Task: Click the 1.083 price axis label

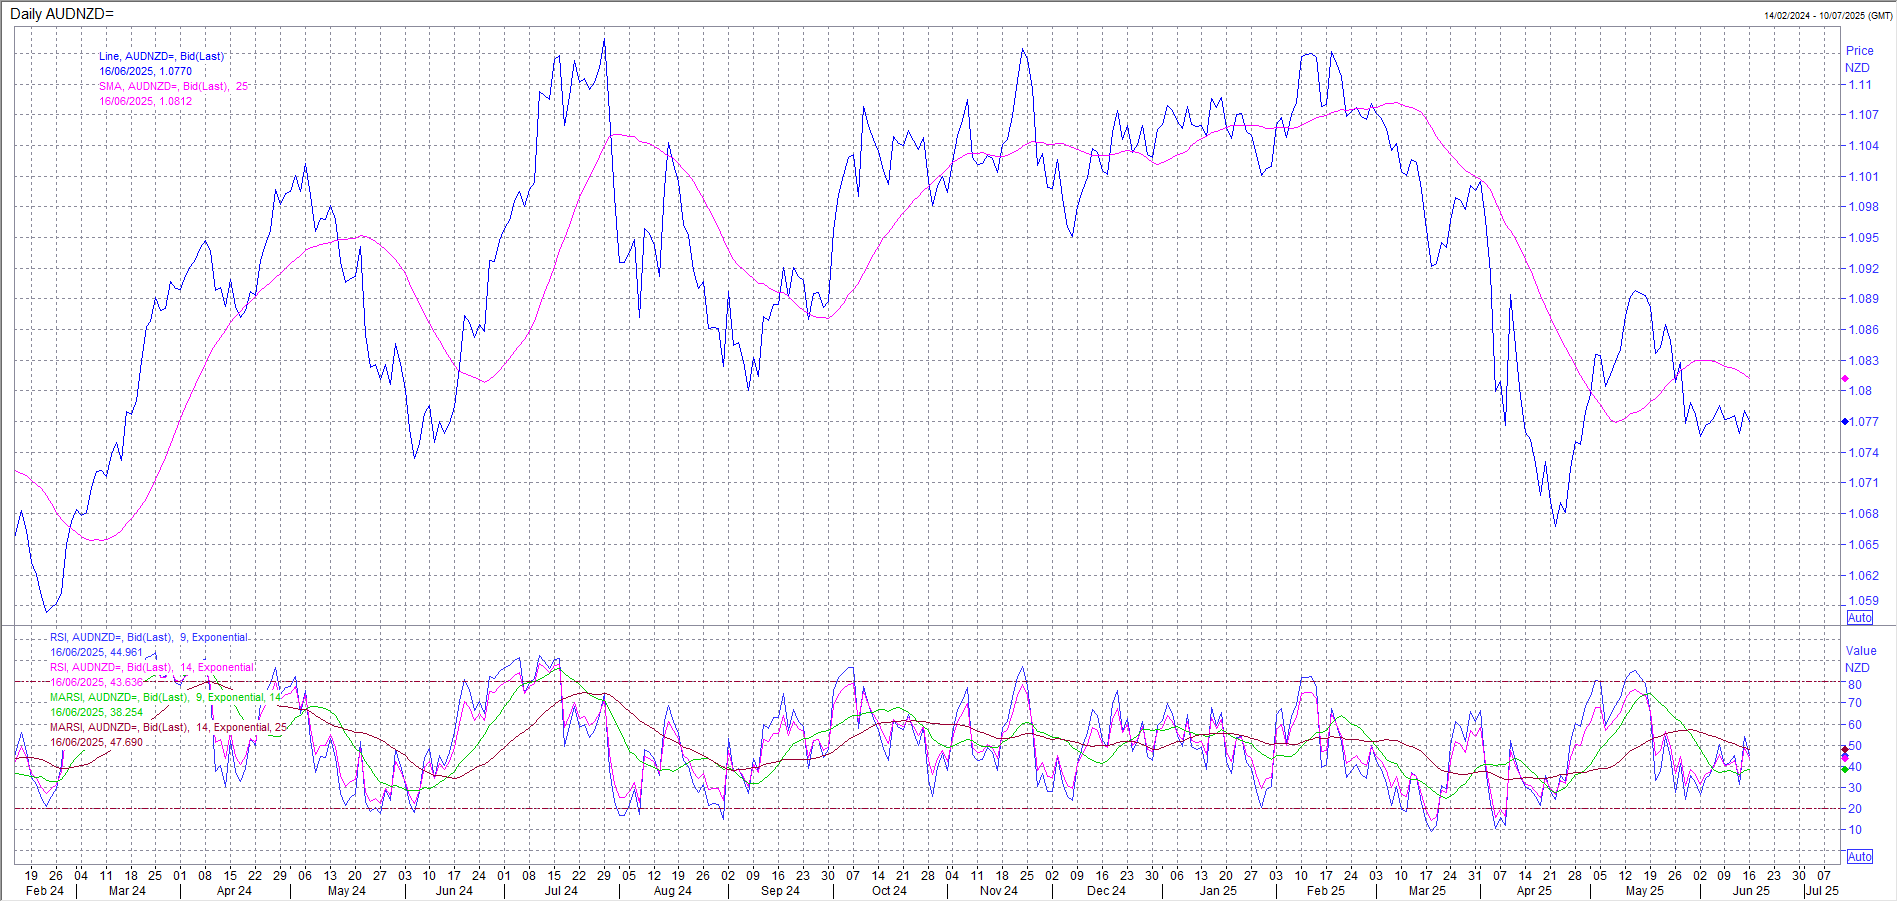Action: coord(1863,360)
